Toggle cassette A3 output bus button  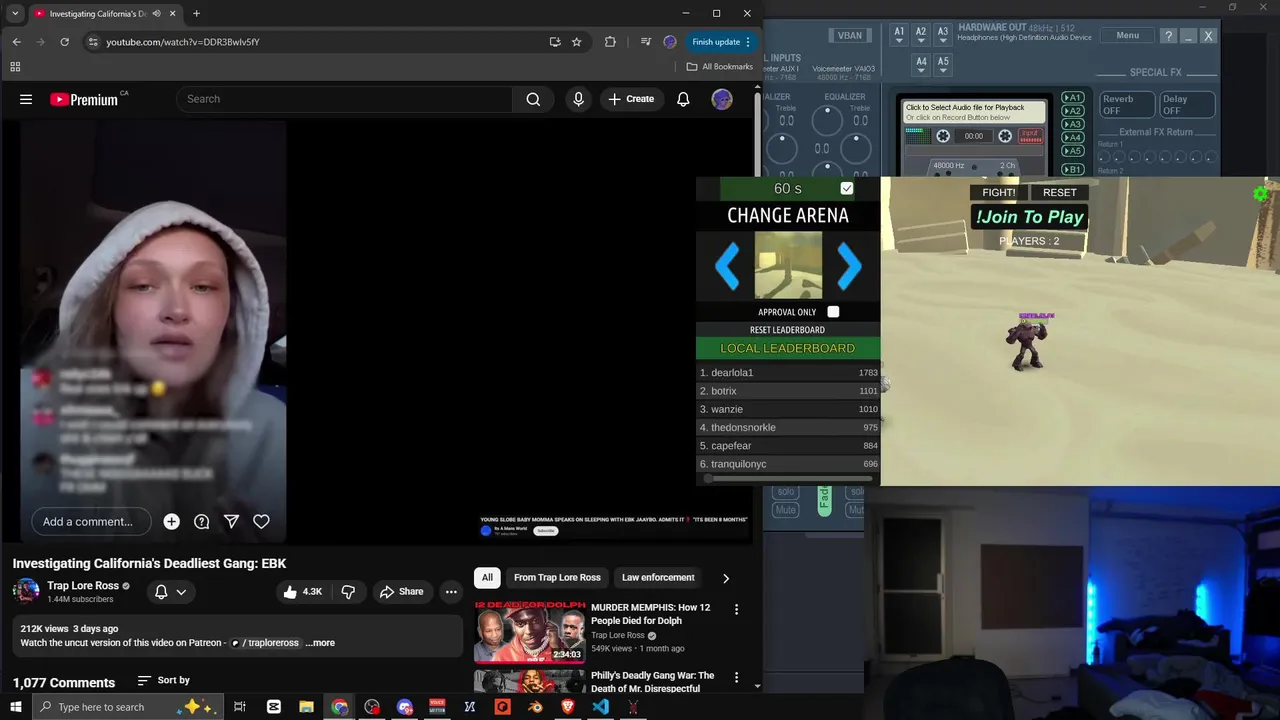tap(1072, 124)
